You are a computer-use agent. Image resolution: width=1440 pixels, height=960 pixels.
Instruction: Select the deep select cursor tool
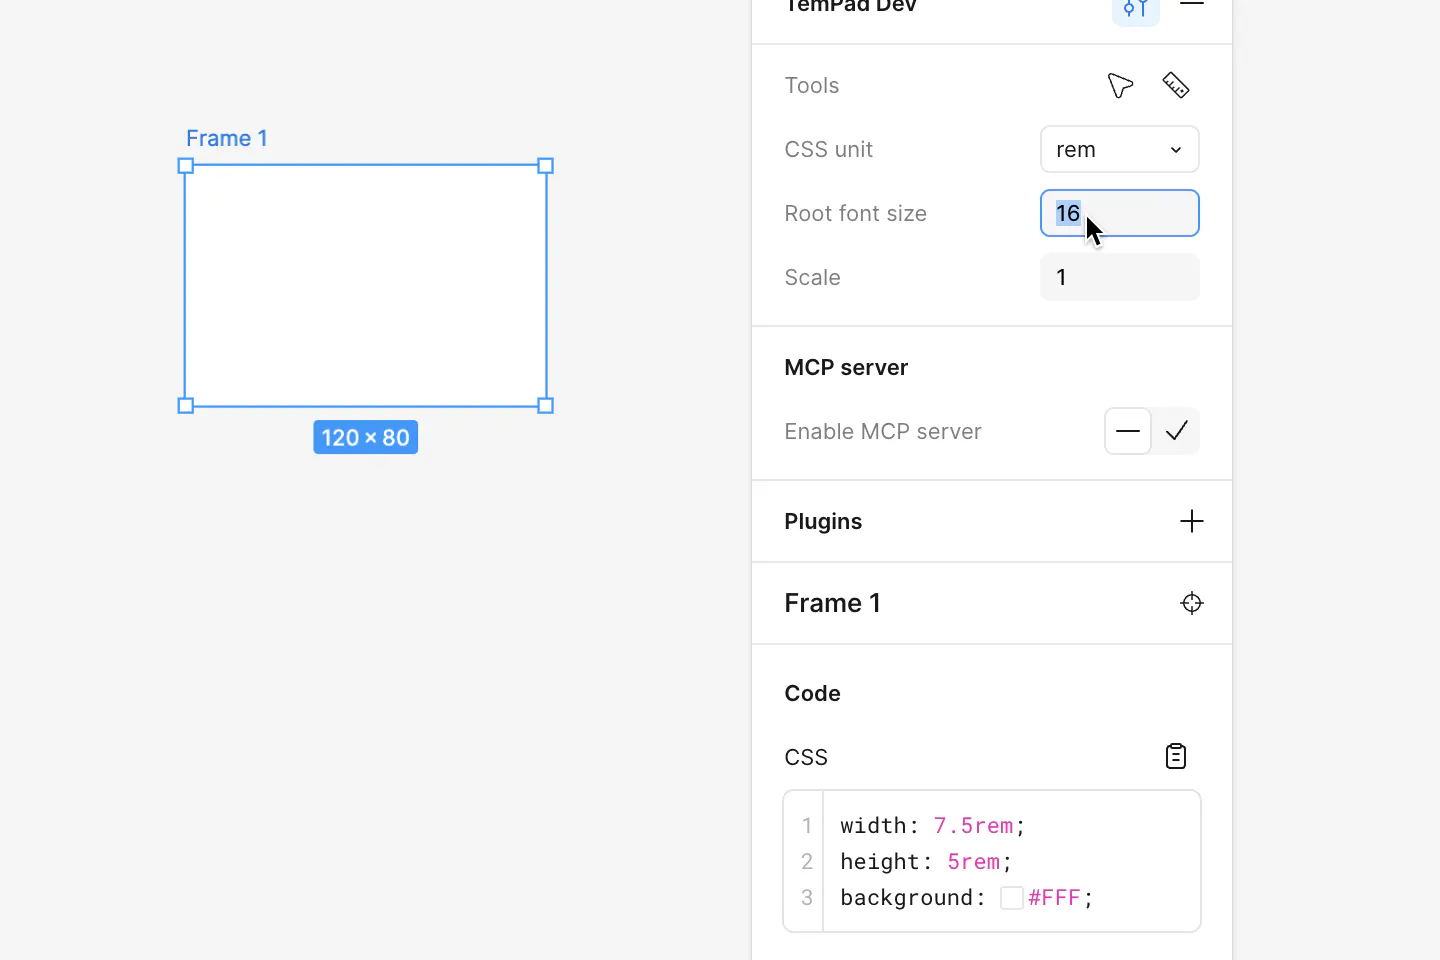point(1120,86)
